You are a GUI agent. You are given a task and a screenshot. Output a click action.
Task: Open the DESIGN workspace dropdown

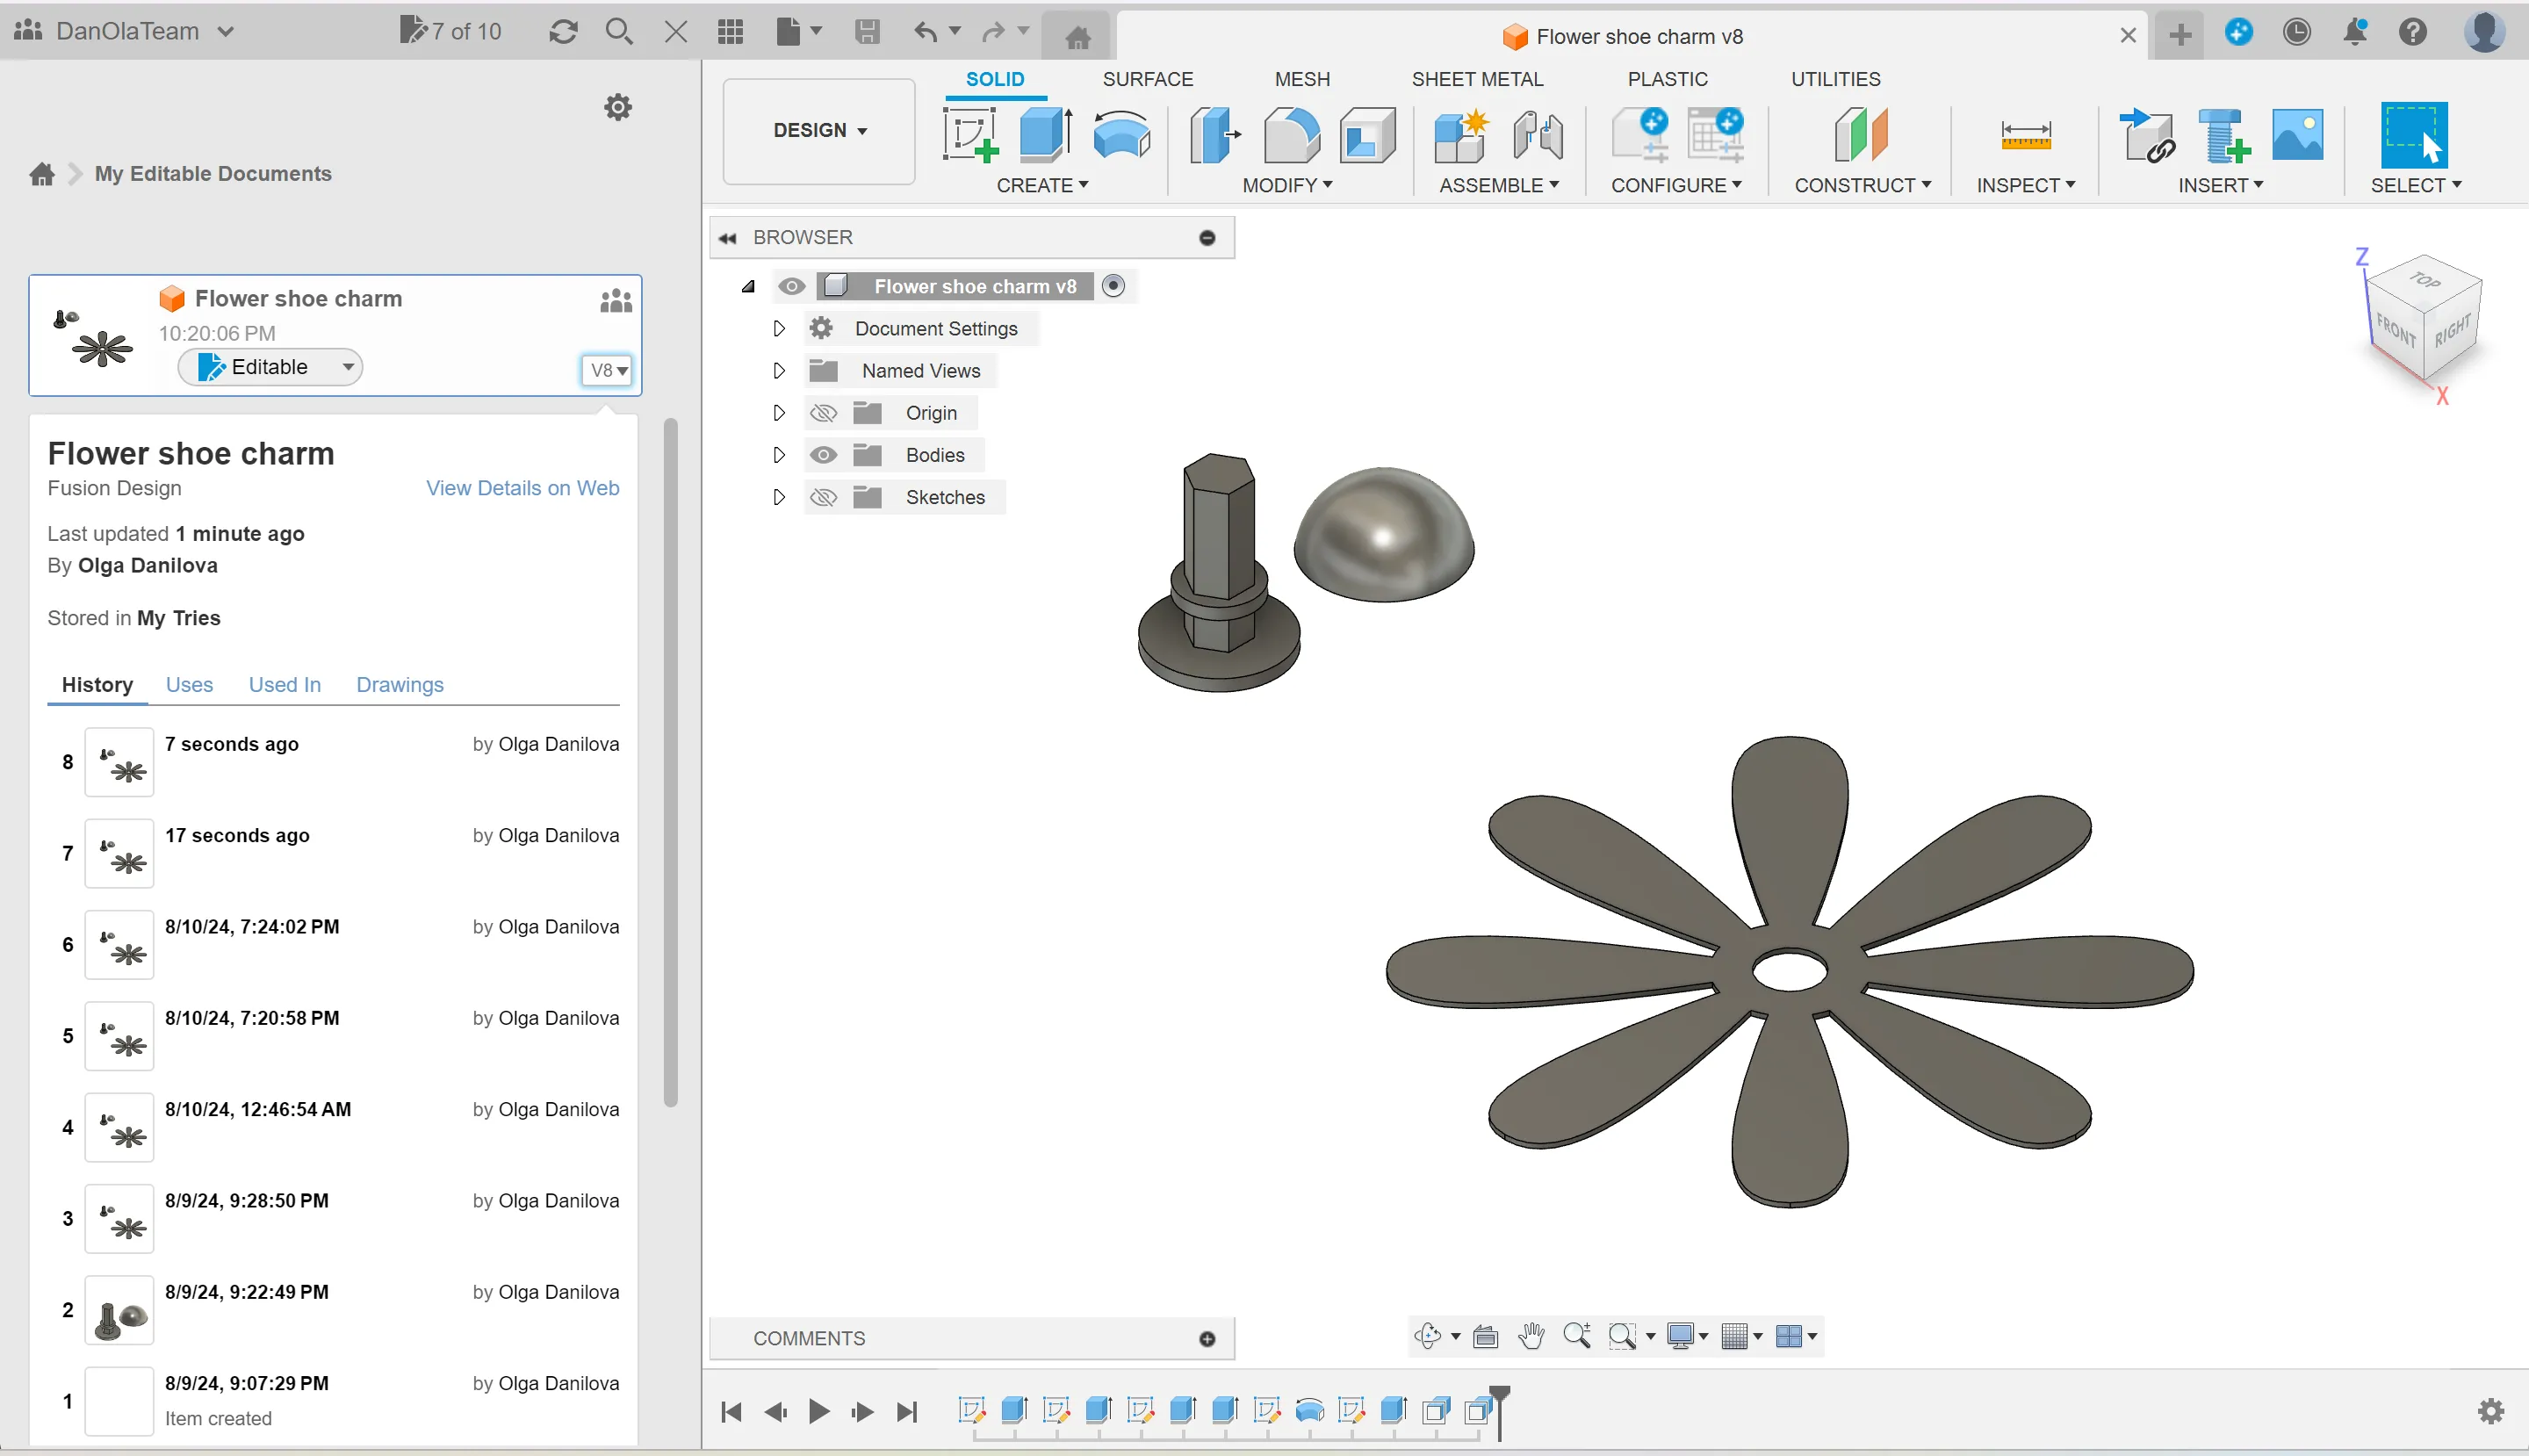pyautogui.click(x=819, y=131)
